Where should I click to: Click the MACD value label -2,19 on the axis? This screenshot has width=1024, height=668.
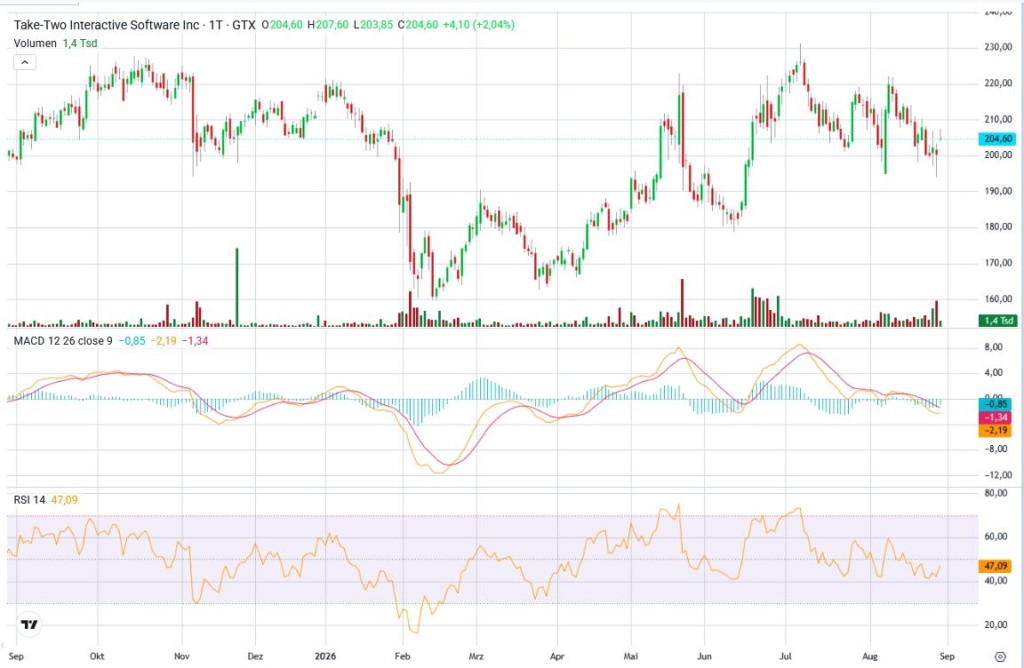pos(995,430)
